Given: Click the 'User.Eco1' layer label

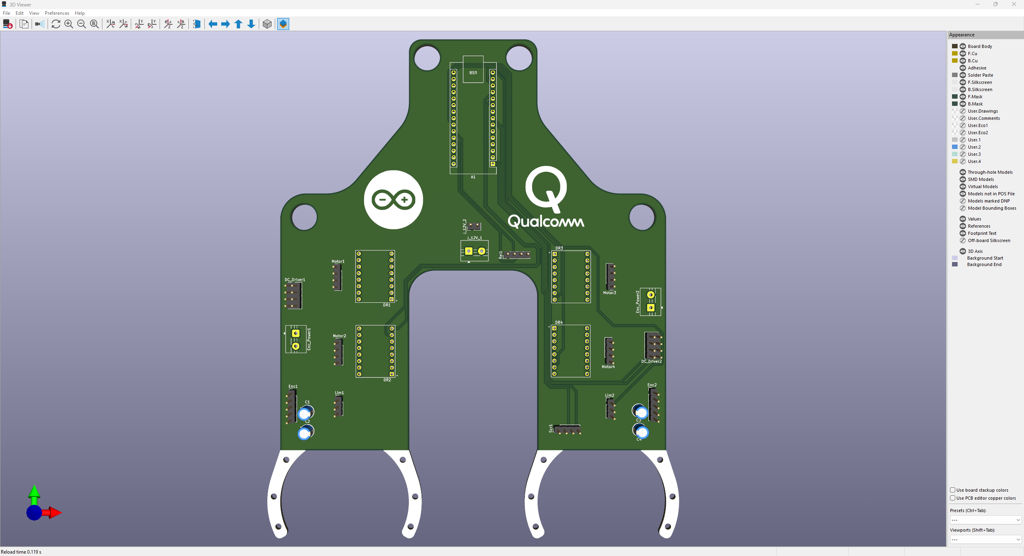Looking at the screenshot, I should tap(978, 125).
